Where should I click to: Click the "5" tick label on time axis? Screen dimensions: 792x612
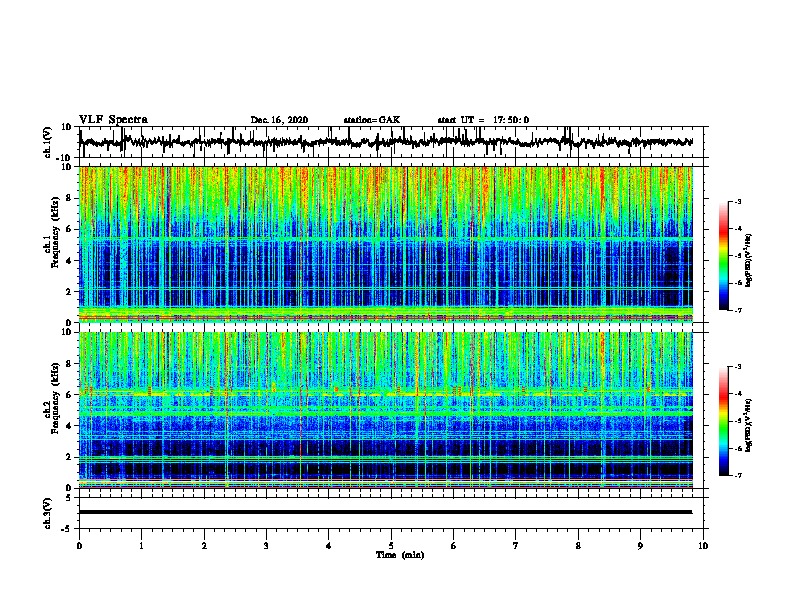coord(391,546)
